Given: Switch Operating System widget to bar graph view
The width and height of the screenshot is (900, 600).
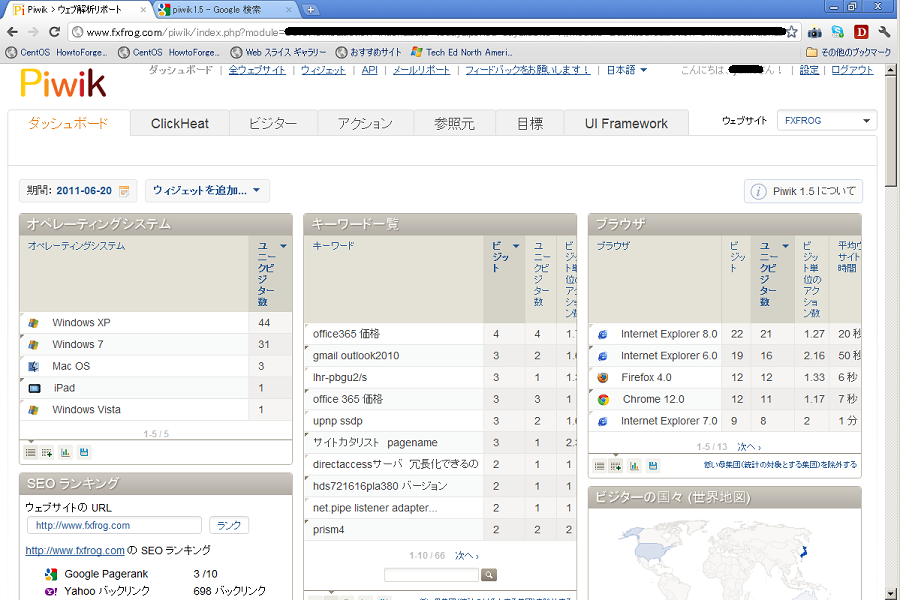Looking at the screenshot, I should pos(65,453).
